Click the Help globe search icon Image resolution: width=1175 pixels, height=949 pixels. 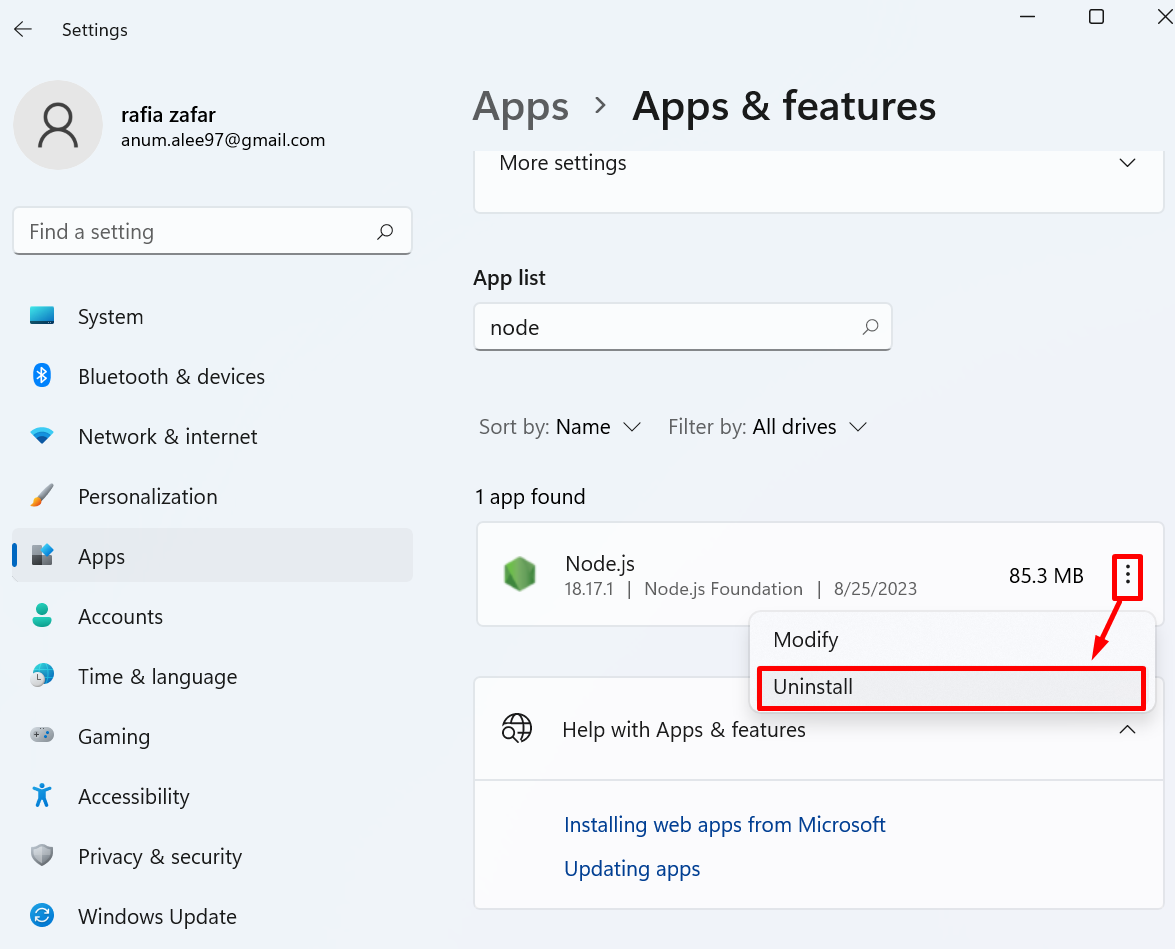517,729
